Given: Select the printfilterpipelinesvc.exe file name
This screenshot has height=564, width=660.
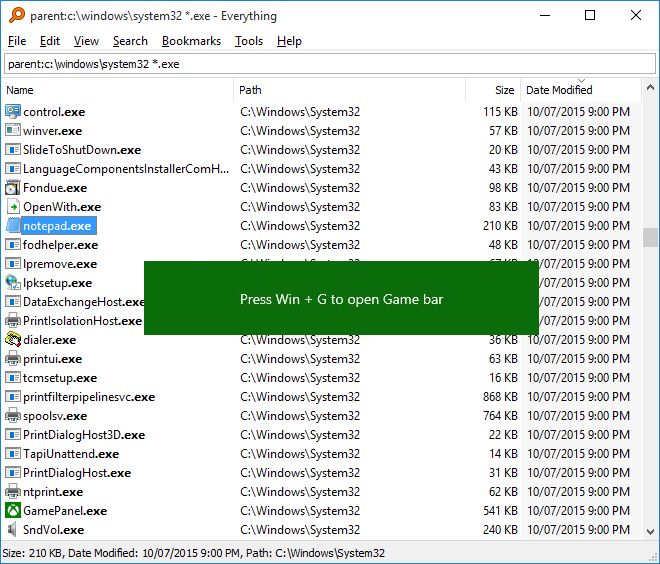Looking at the screenshot, I should tap(89, 397).
